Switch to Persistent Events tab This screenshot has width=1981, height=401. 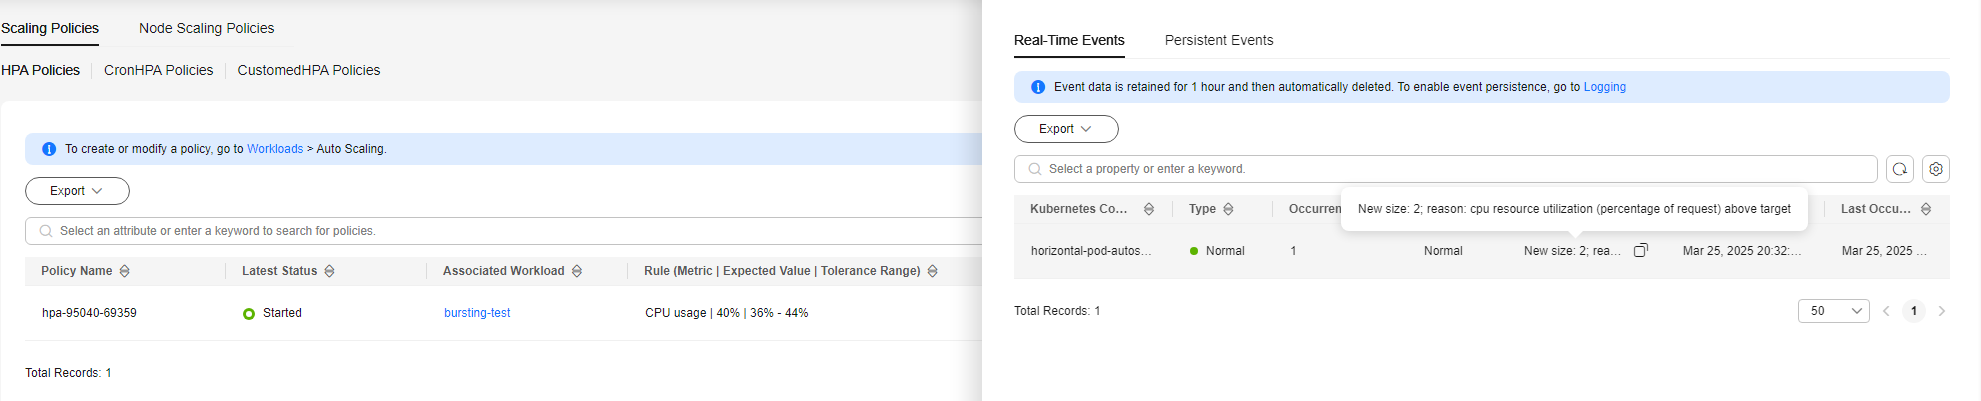tap(1219, 40)
